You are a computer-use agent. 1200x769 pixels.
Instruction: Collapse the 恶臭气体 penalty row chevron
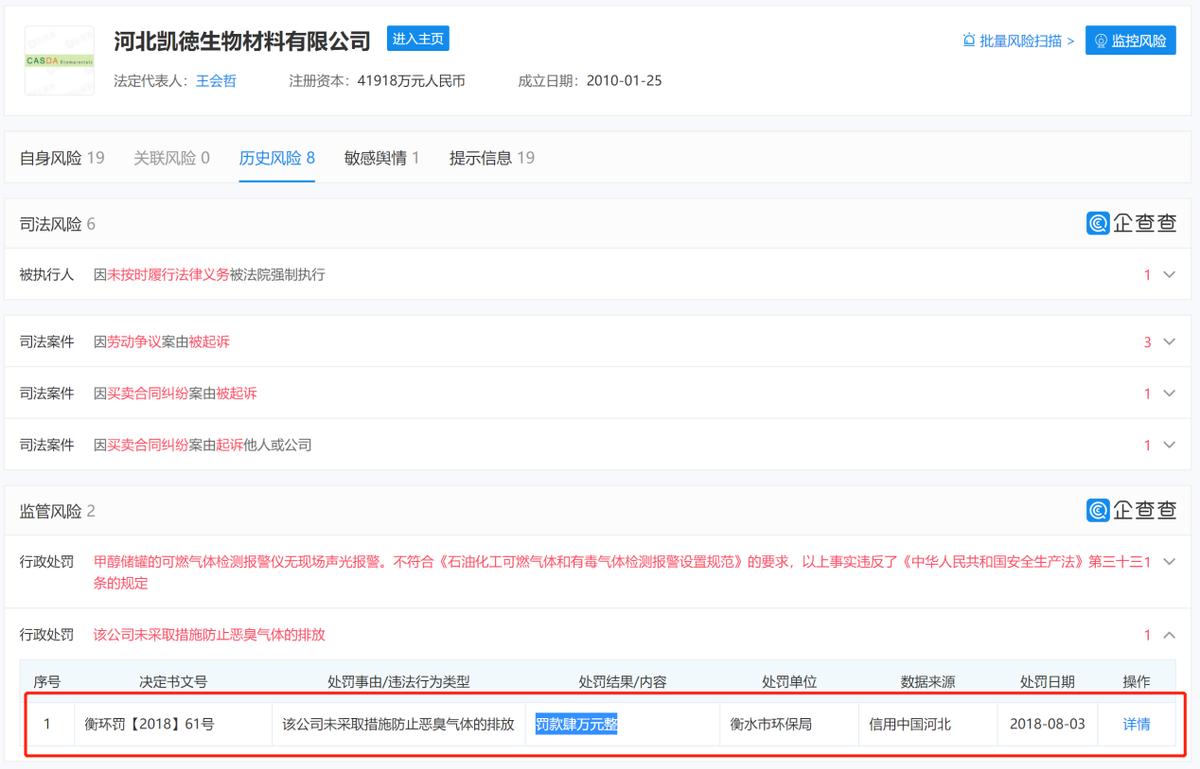[1168, 635]
